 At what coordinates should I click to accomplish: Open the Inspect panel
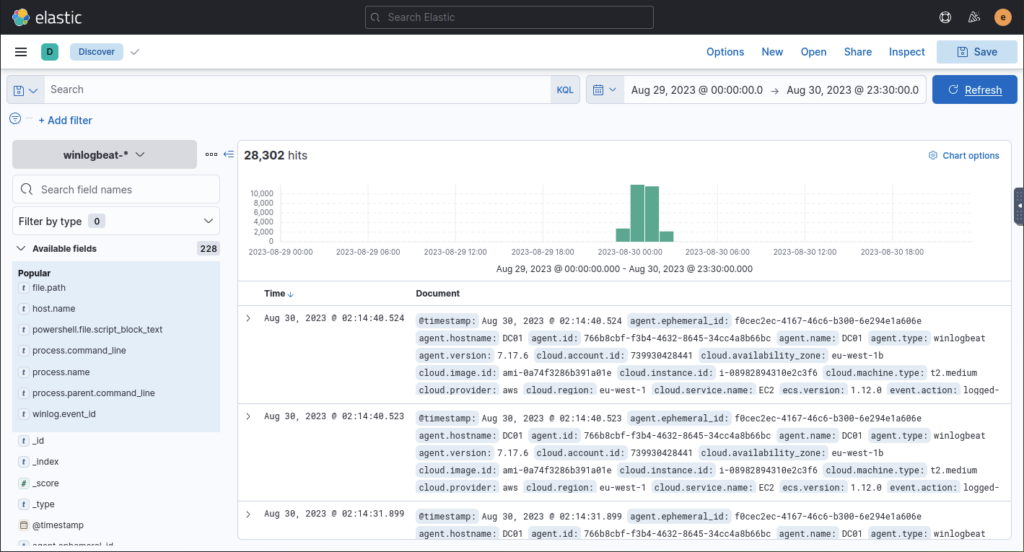pyautogui.click(x=906, y=52)
